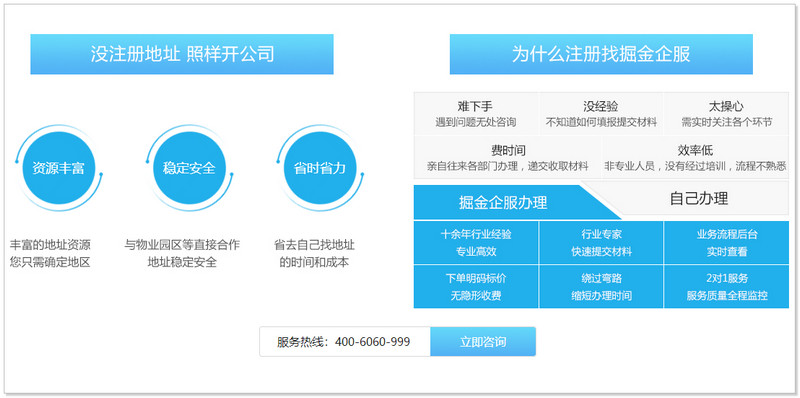
Task: Click the 稳定安全 circle icon
Action: click(x=189, y=168)
